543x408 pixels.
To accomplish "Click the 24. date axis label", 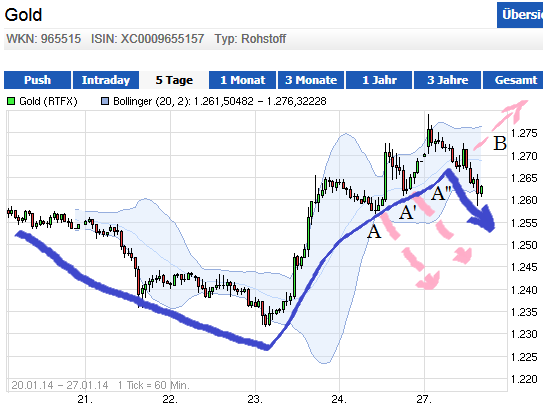I will pos(339,399).
